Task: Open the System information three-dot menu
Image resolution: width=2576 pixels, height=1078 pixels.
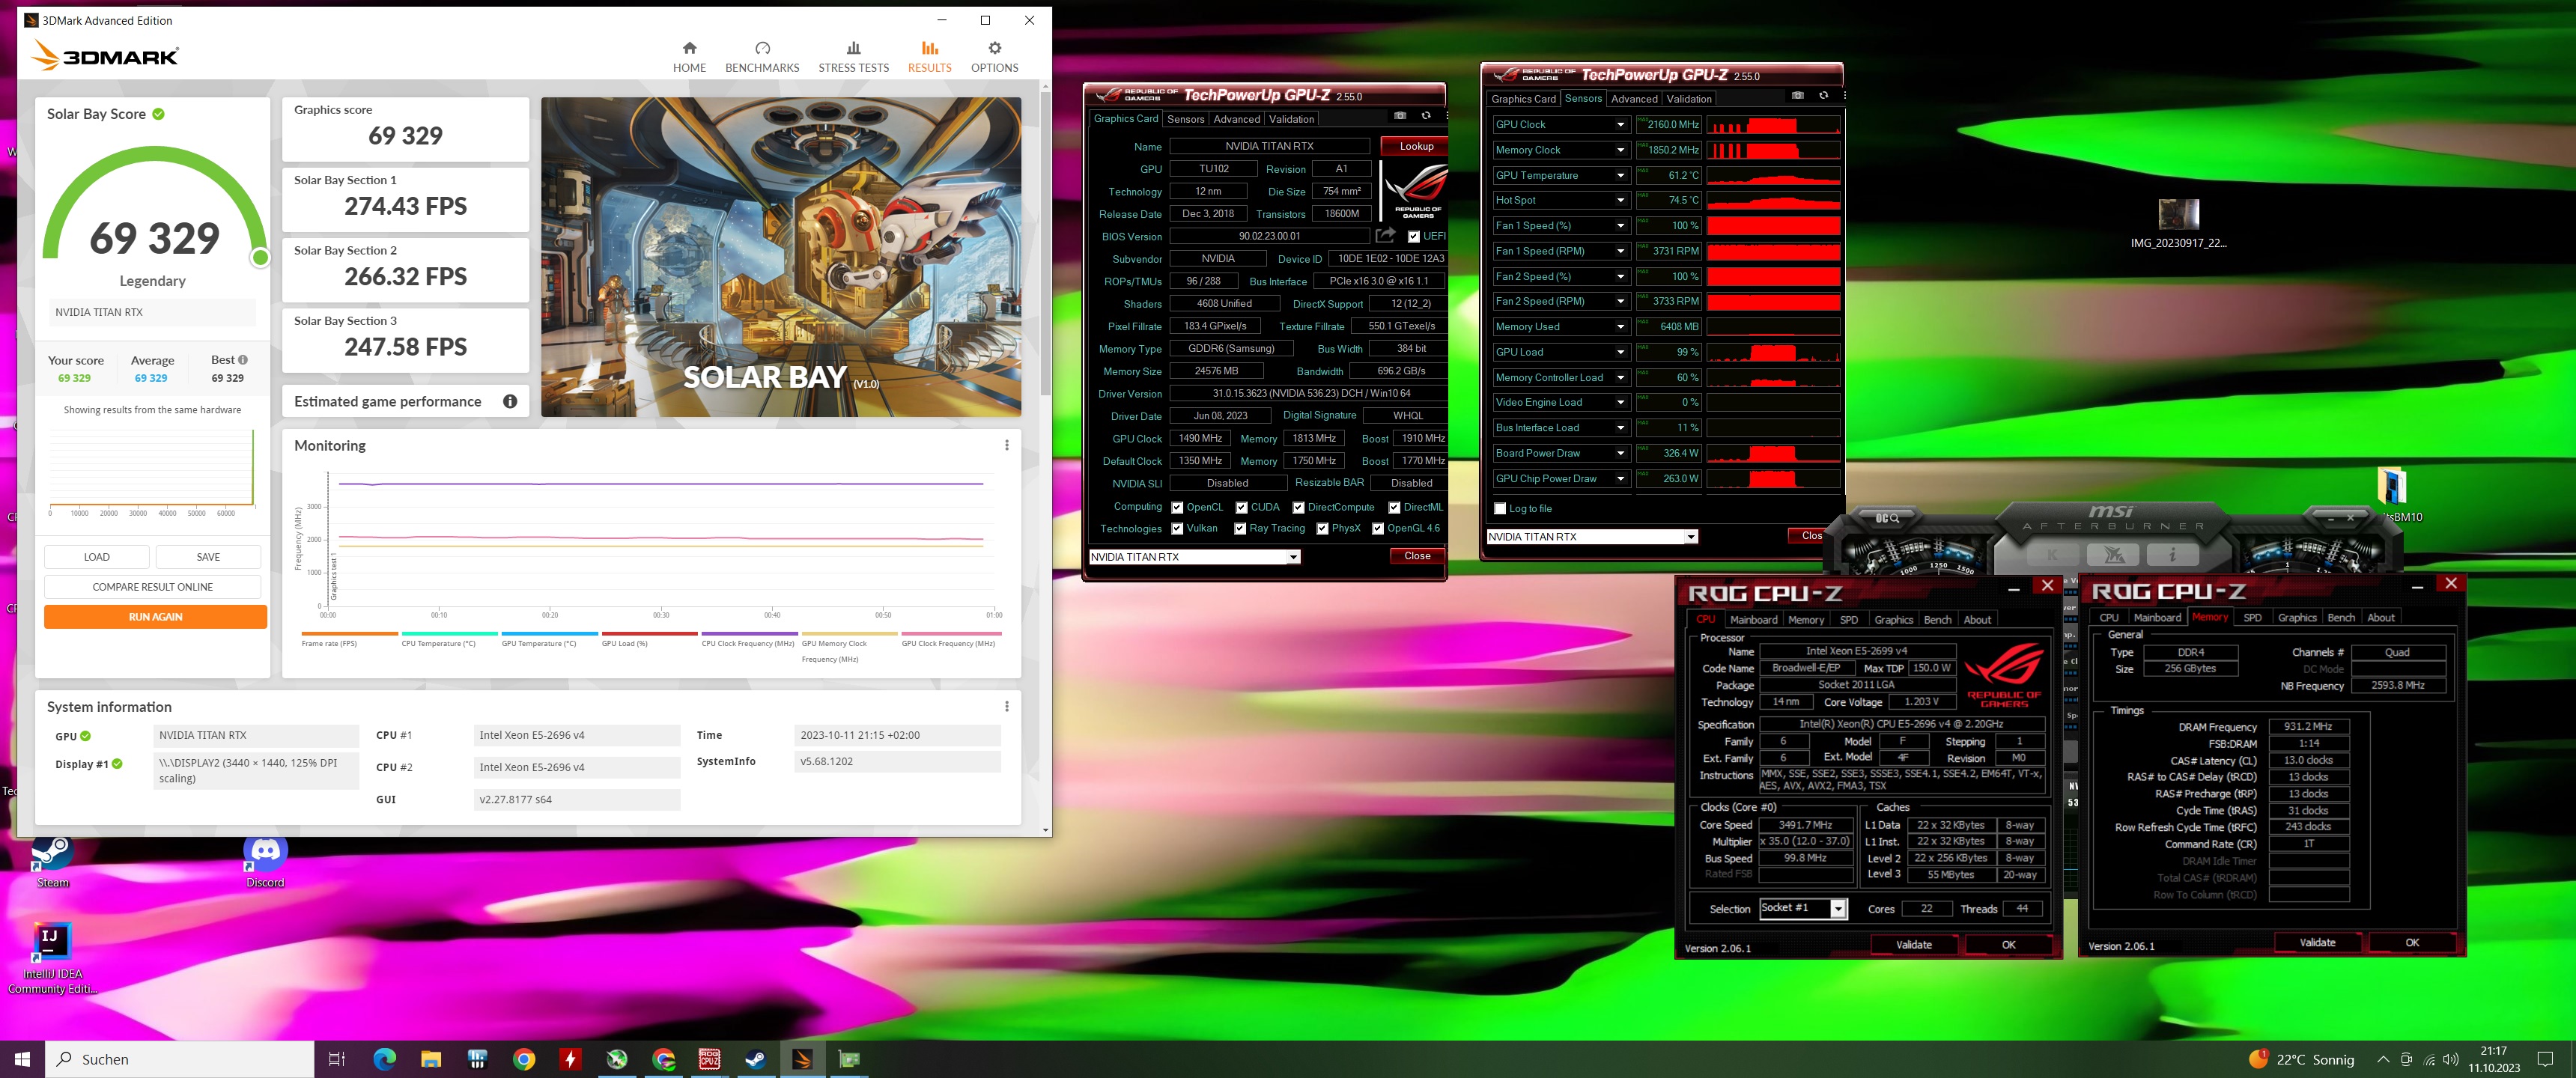Action: coord(1006,707)
